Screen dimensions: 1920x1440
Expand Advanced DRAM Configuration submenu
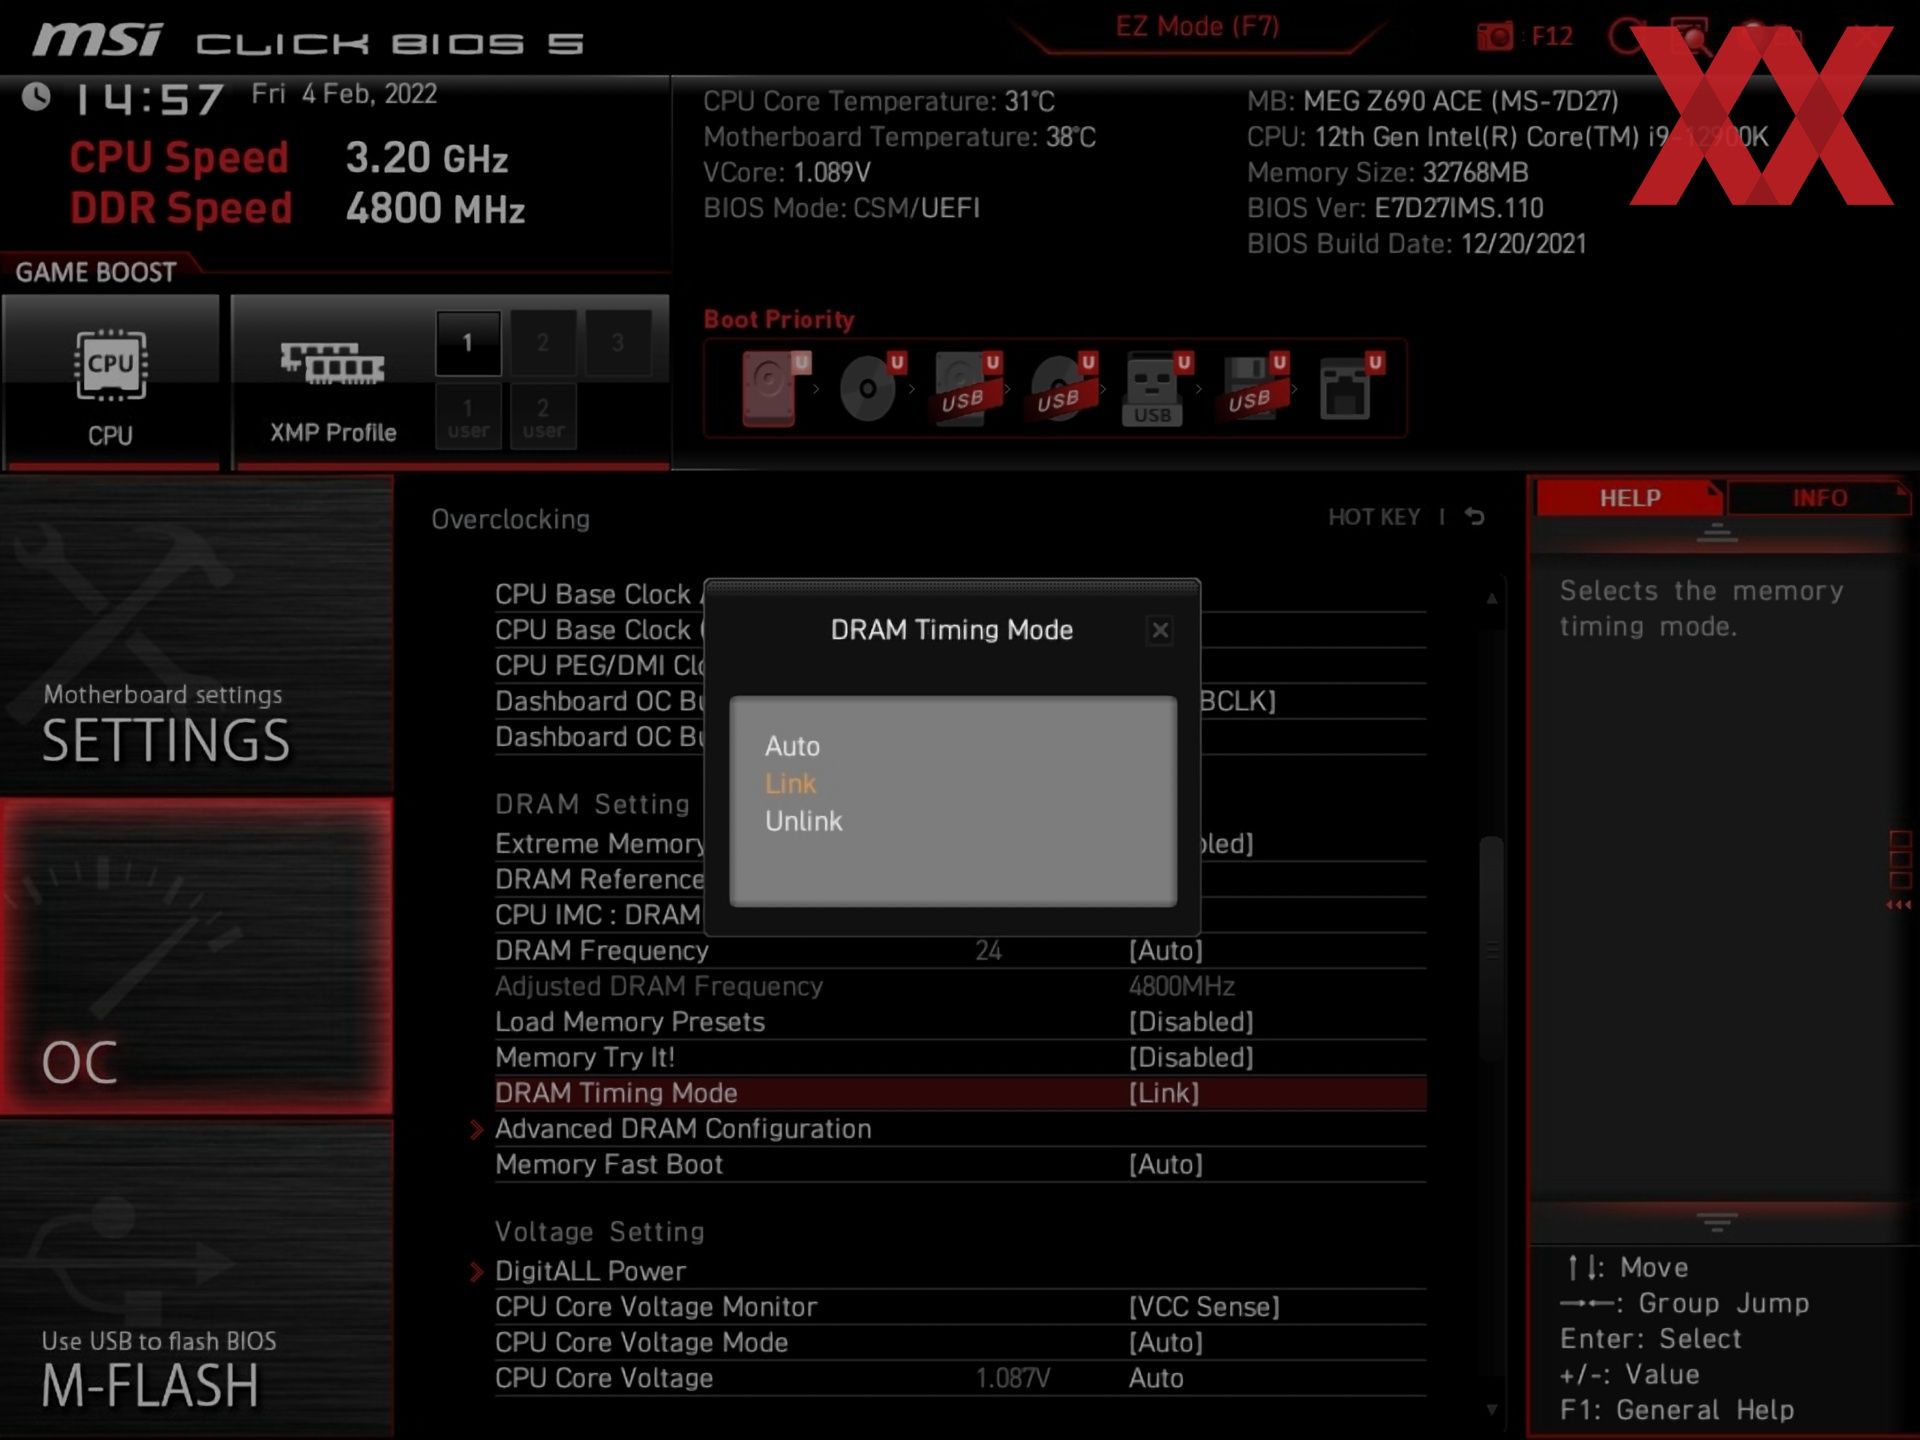click(683, 1129)
